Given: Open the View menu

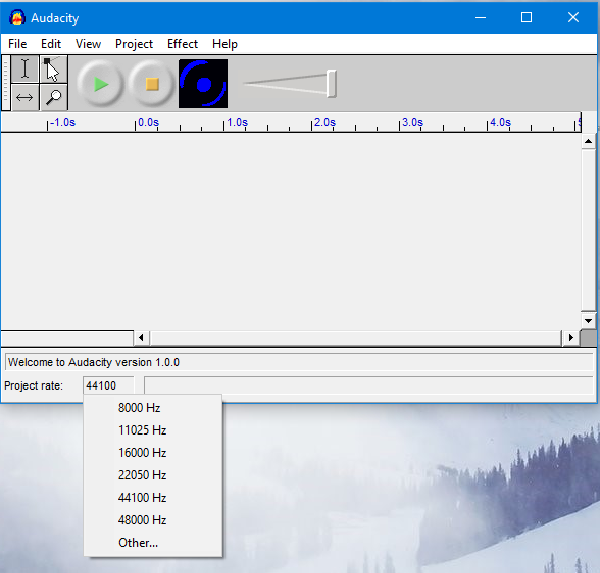Looking at the screenshot, I should (x=88, y=44).
